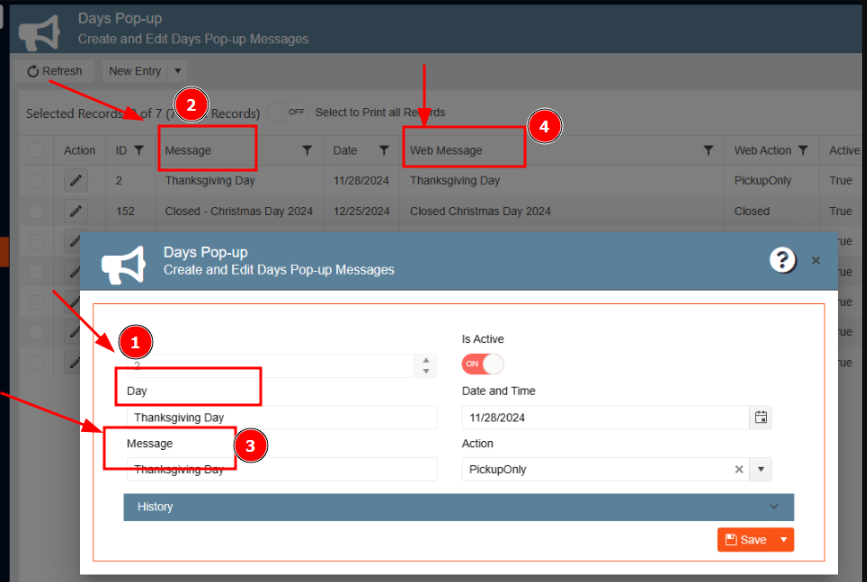Open the Action dropdown list
Viewport: 867px width, 582px height.
pyautogui.click(x=760, y=469)
